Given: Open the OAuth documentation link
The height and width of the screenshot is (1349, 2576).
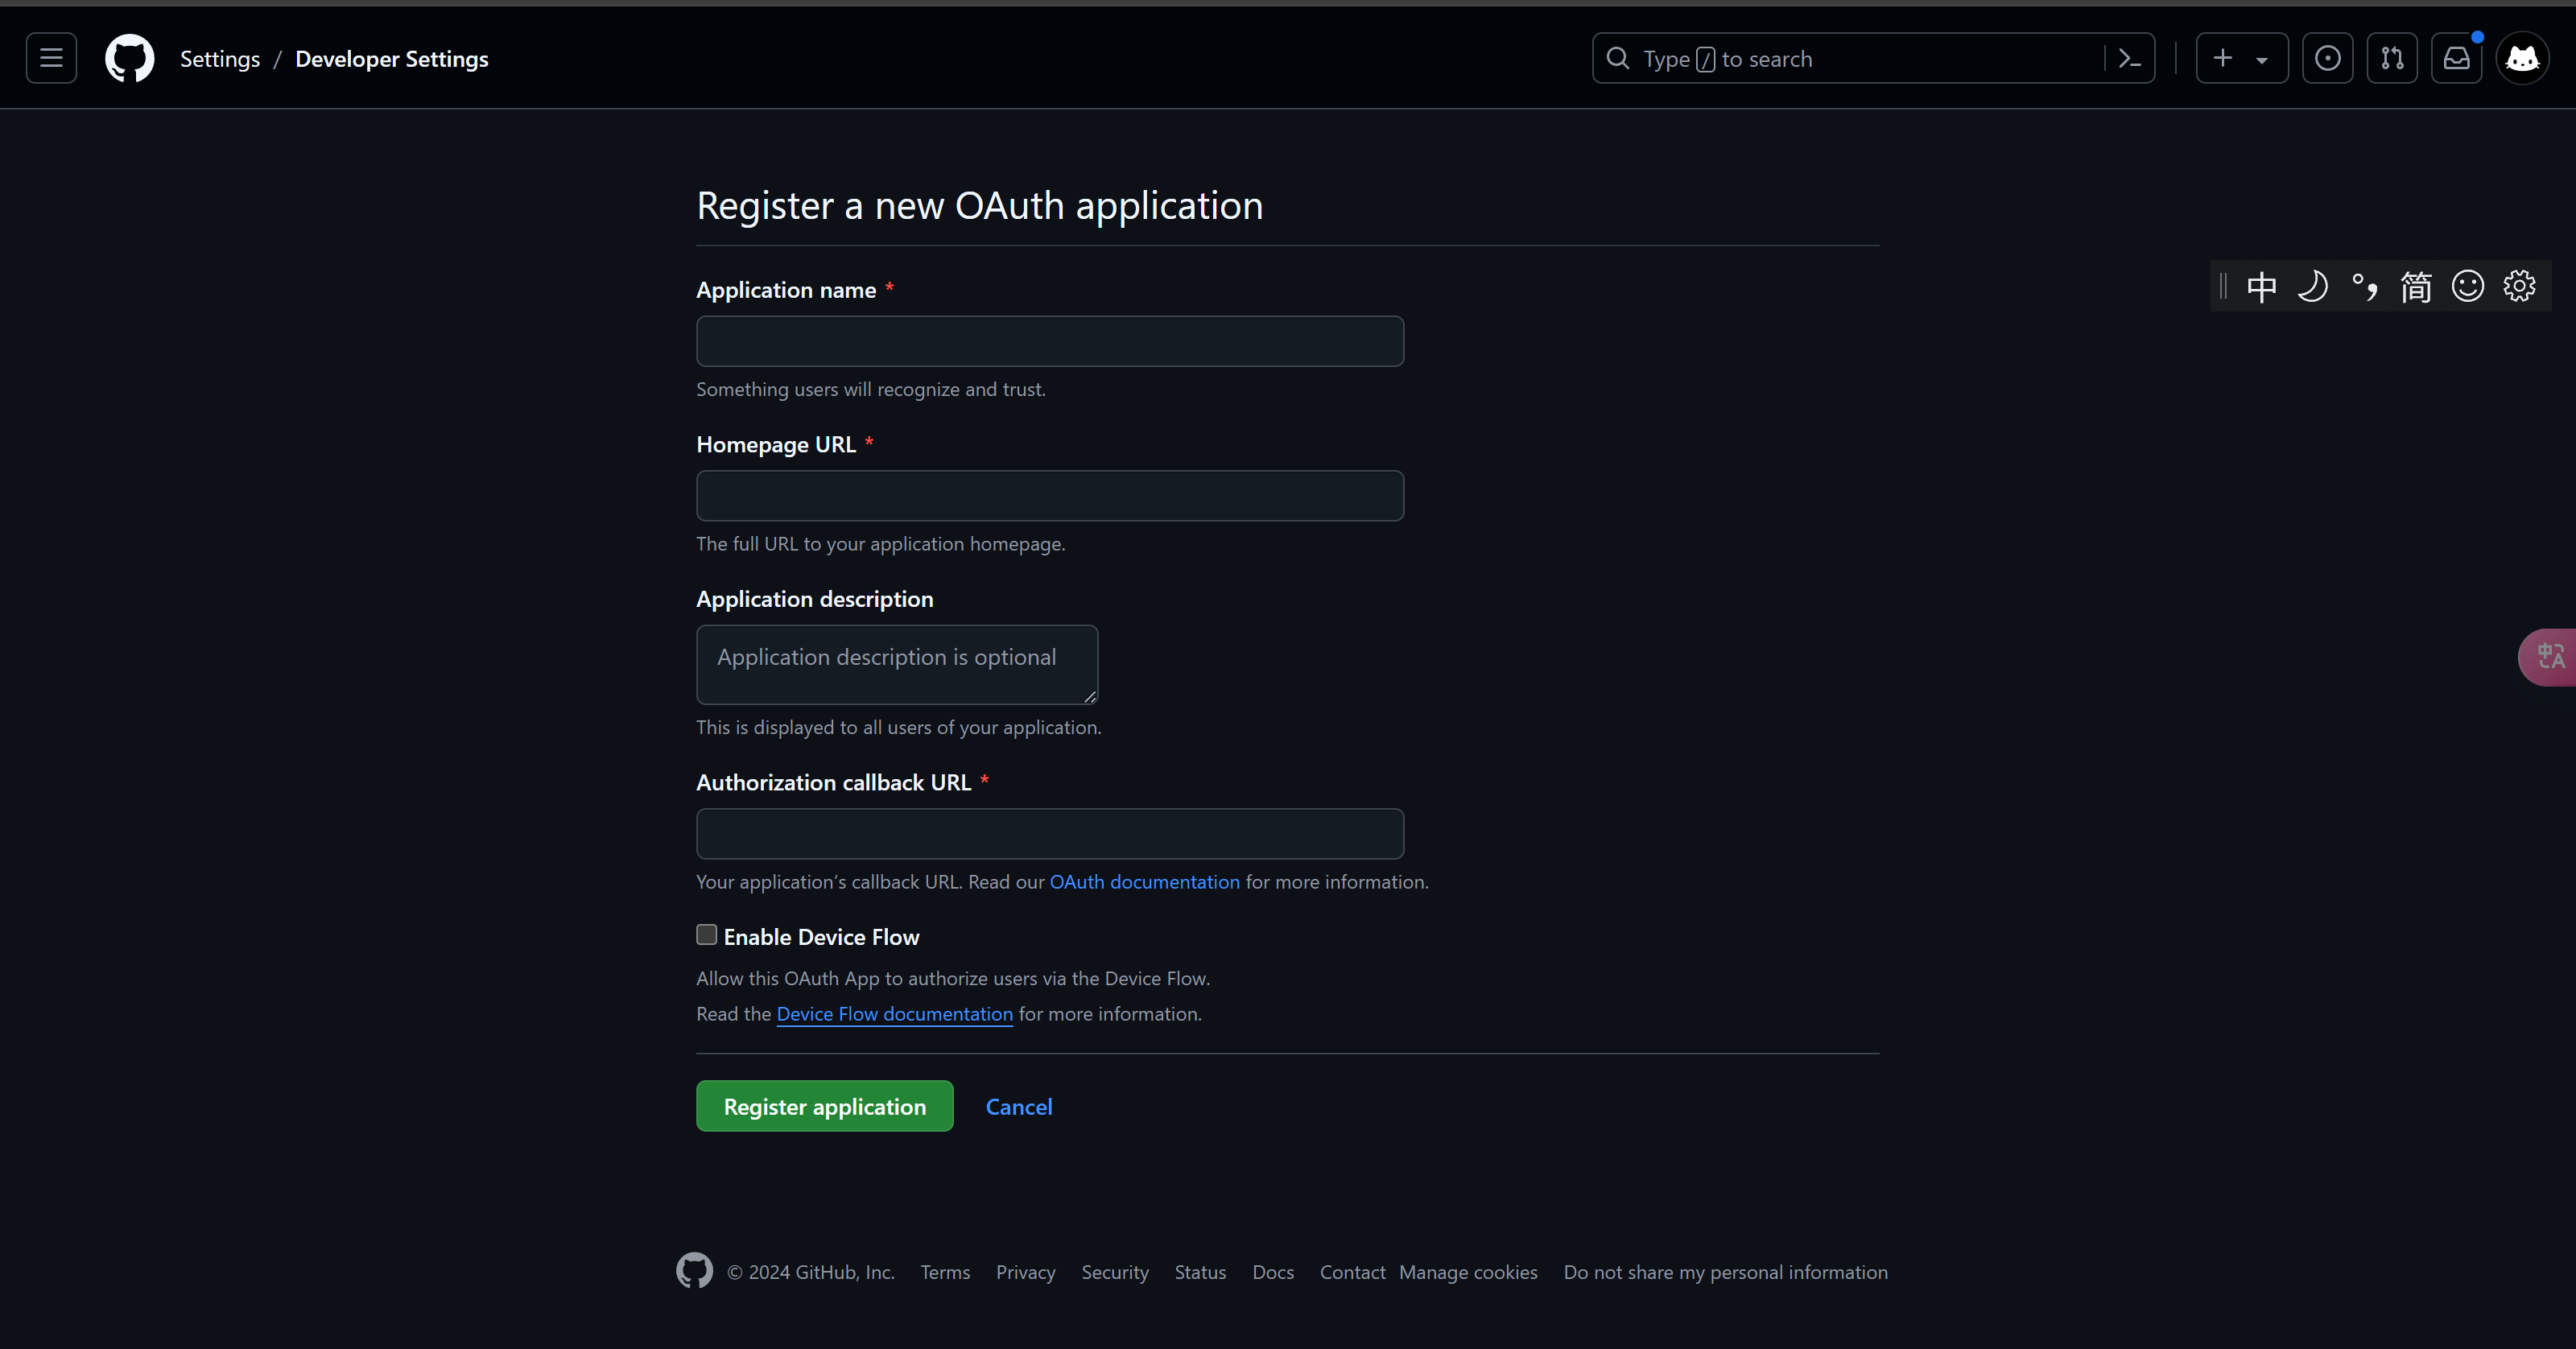Looking at the screenshot, I should tap(1144, 881).
